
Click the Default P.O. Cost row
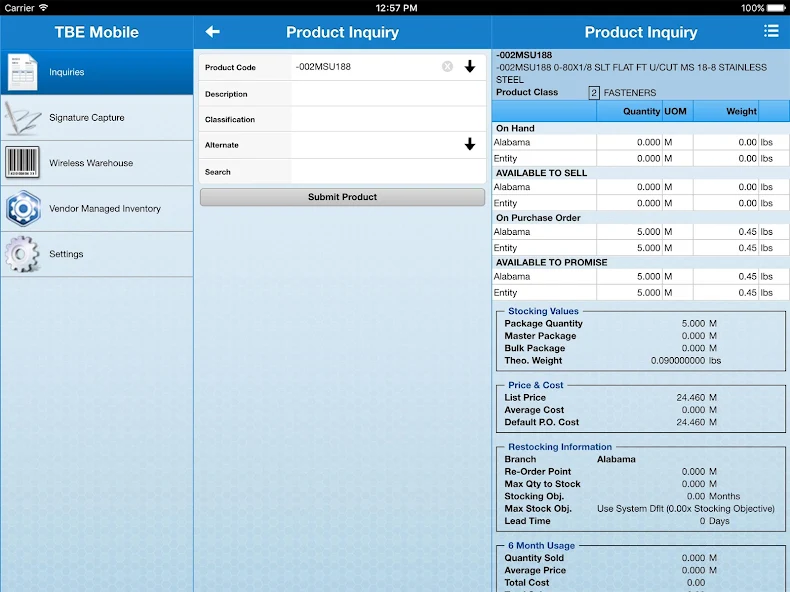click(640, 422)
